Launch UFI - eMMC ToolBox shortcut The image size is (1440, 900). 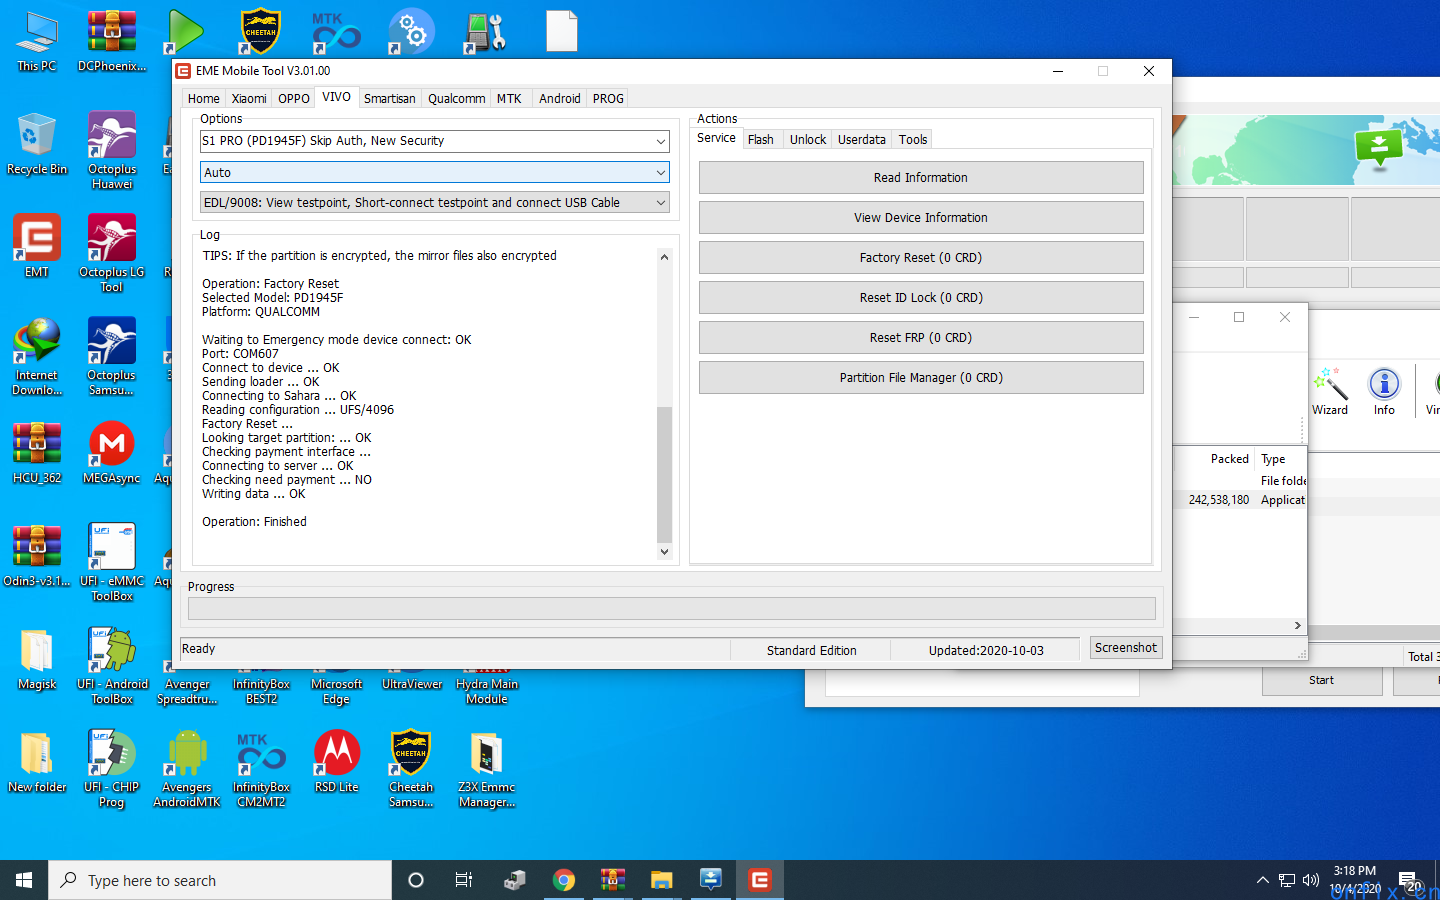pos(112,562)
